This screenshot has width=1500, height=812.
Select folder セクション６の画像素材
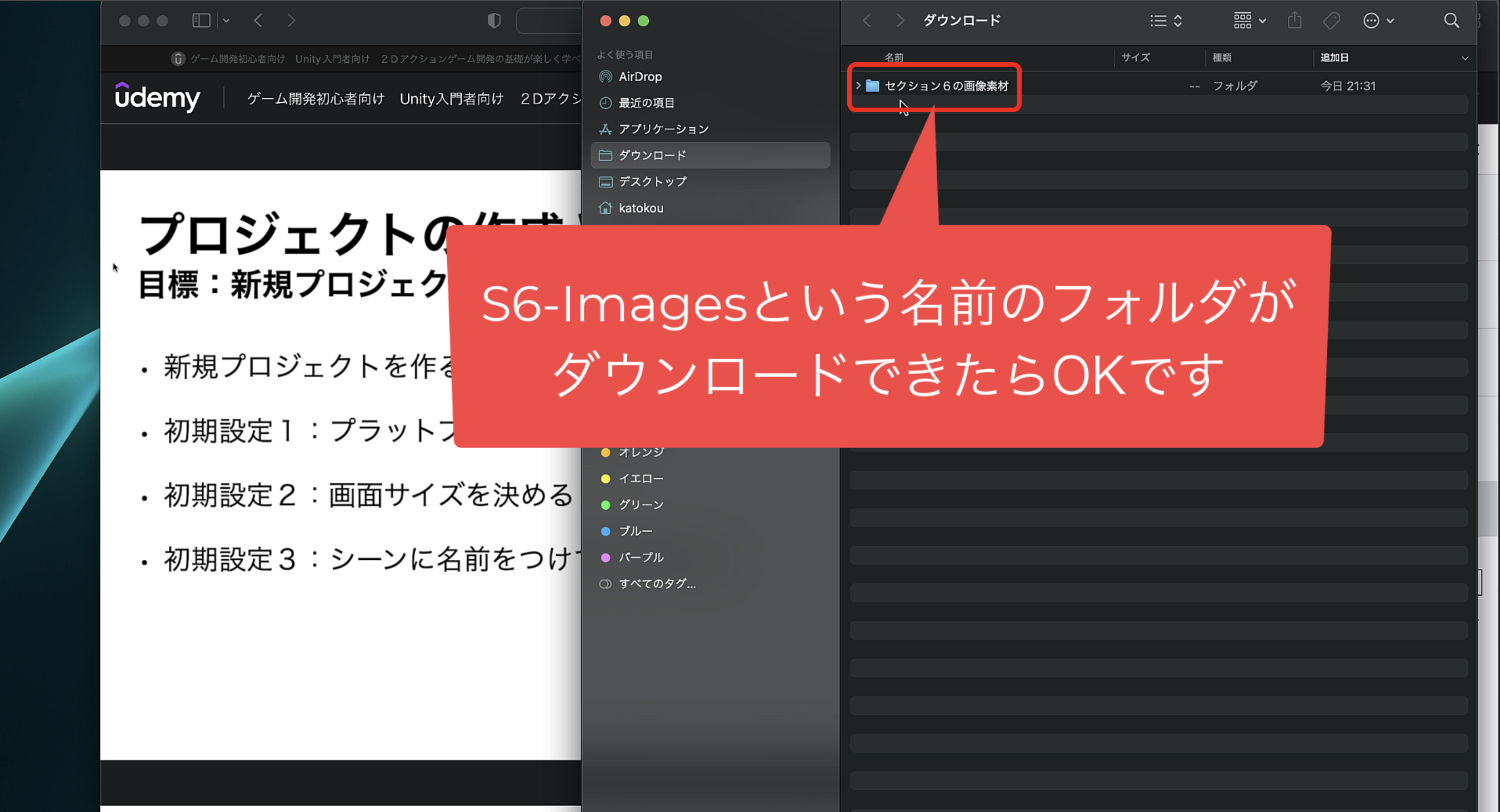coord(946,86)
